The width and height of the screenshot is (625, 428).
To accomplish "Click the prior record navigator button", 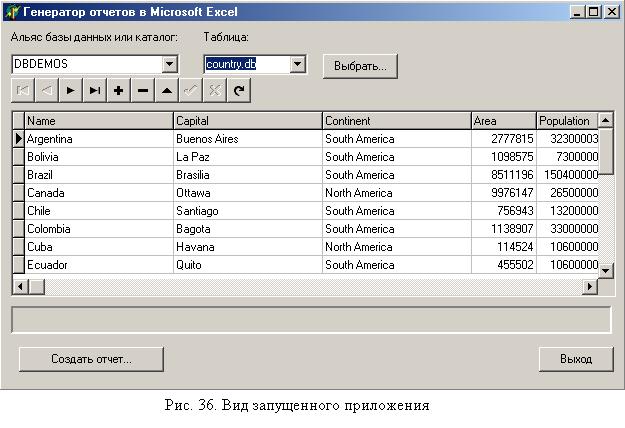I will pyautogui.click(x=47, y=90).
